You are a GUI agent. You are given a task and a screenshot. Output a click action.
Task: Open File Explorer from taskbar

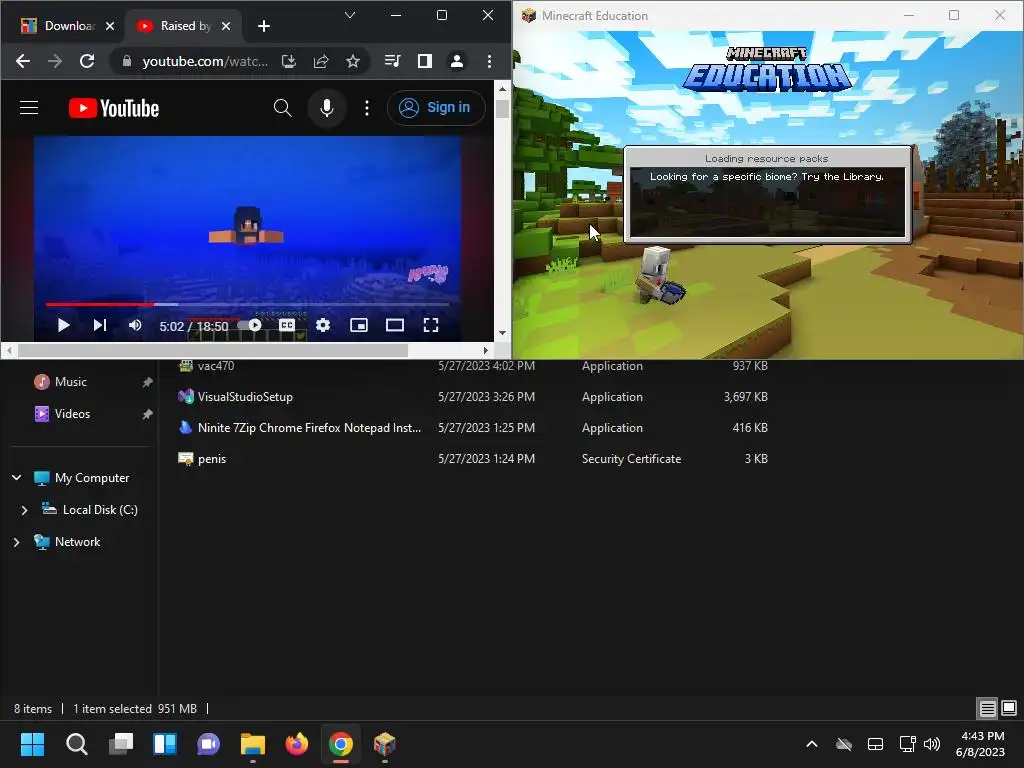pyautogui.click(x=253, y=744)
